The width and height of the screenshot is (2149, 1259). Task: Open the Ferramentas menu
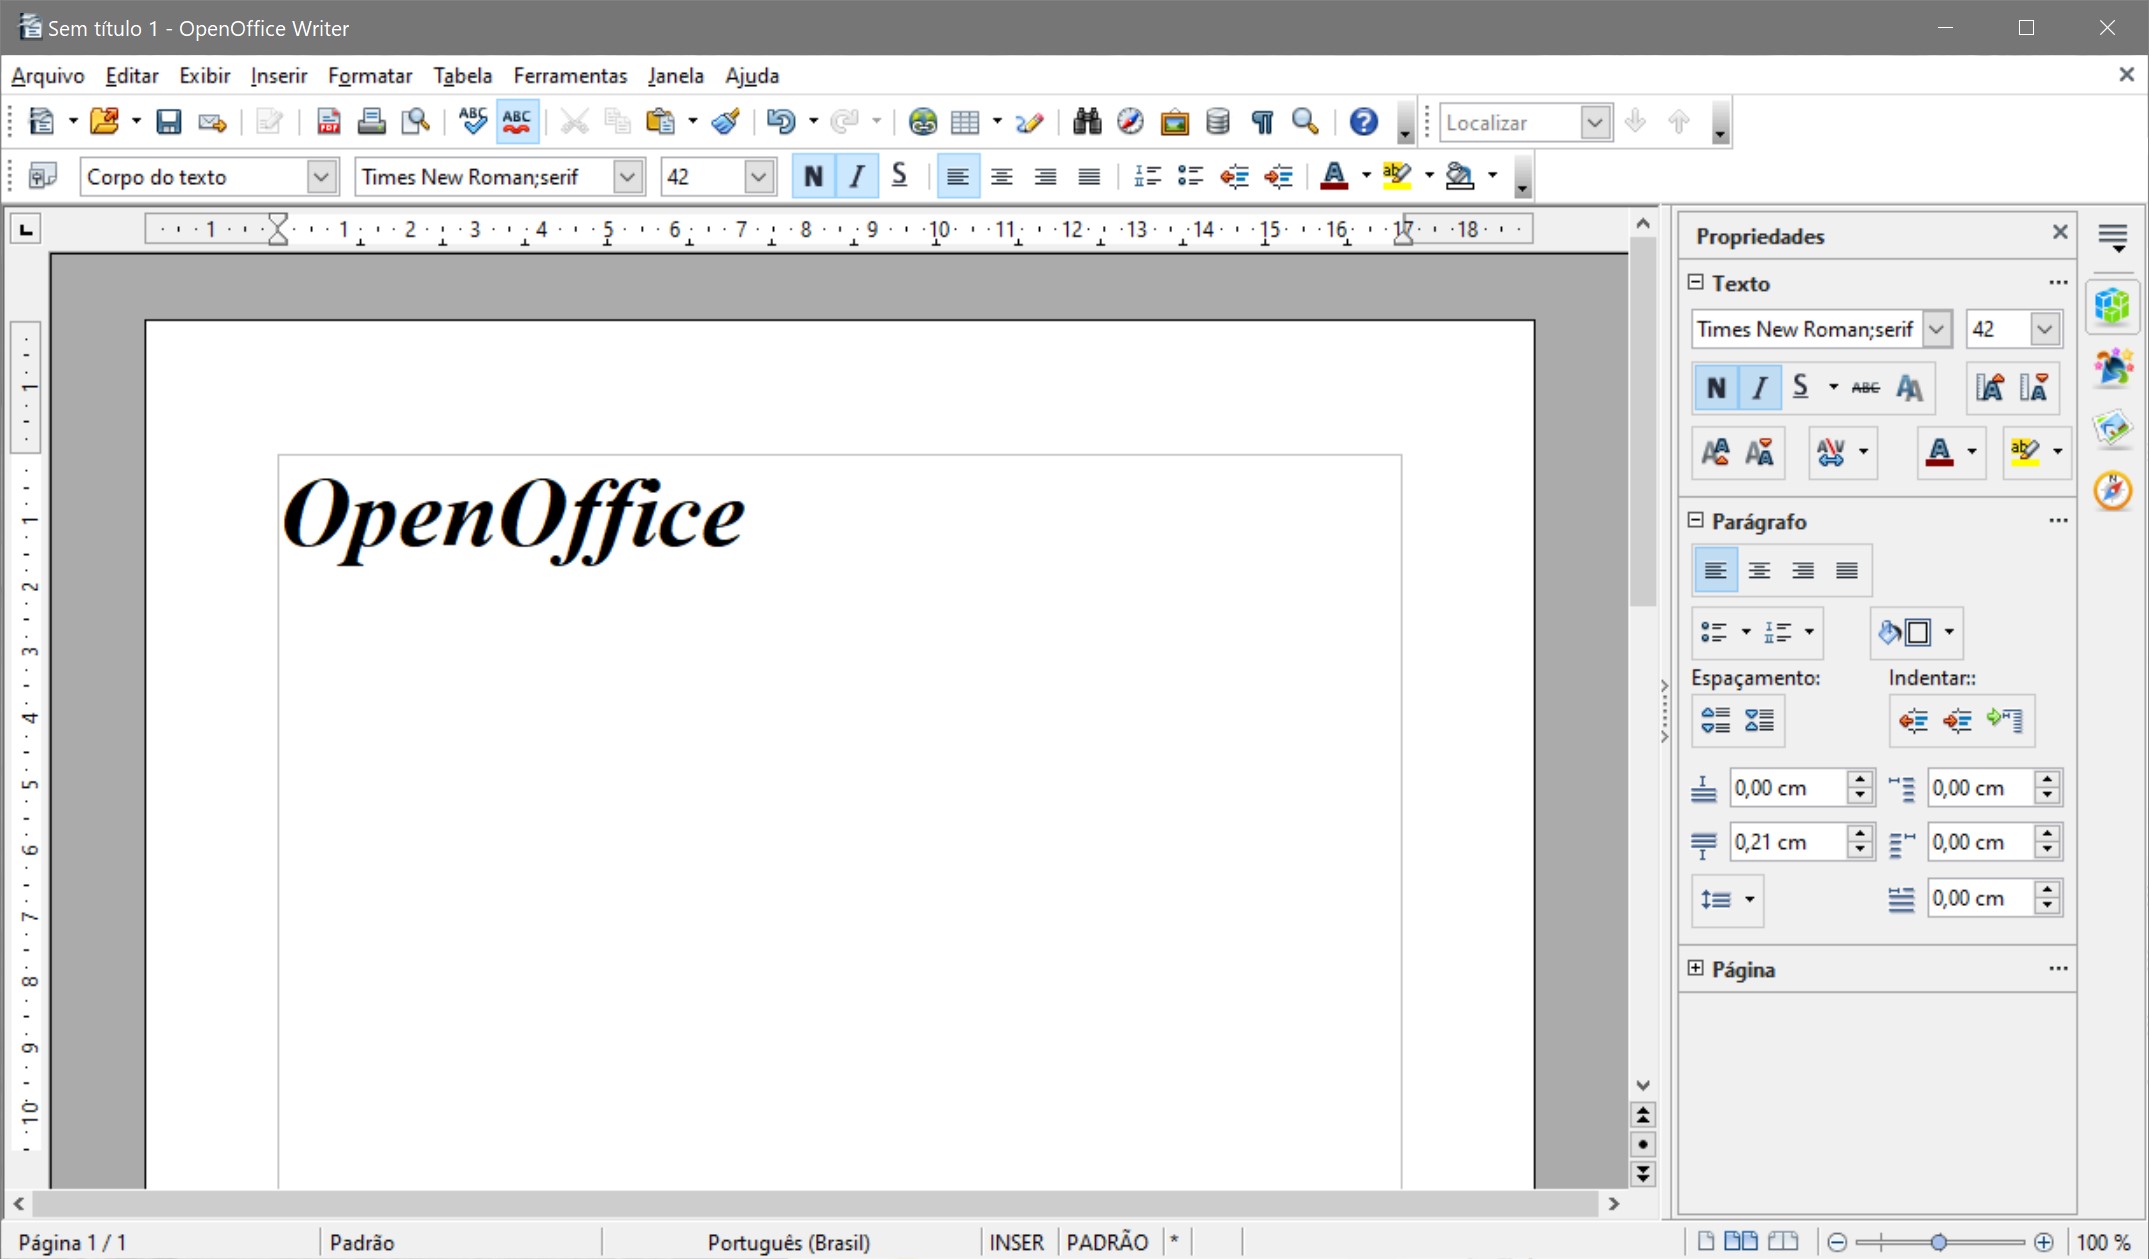point(570,76)
